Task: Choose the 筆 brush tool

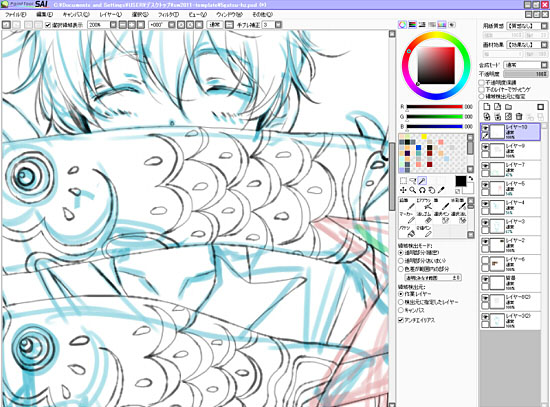Action: (441, 204)
